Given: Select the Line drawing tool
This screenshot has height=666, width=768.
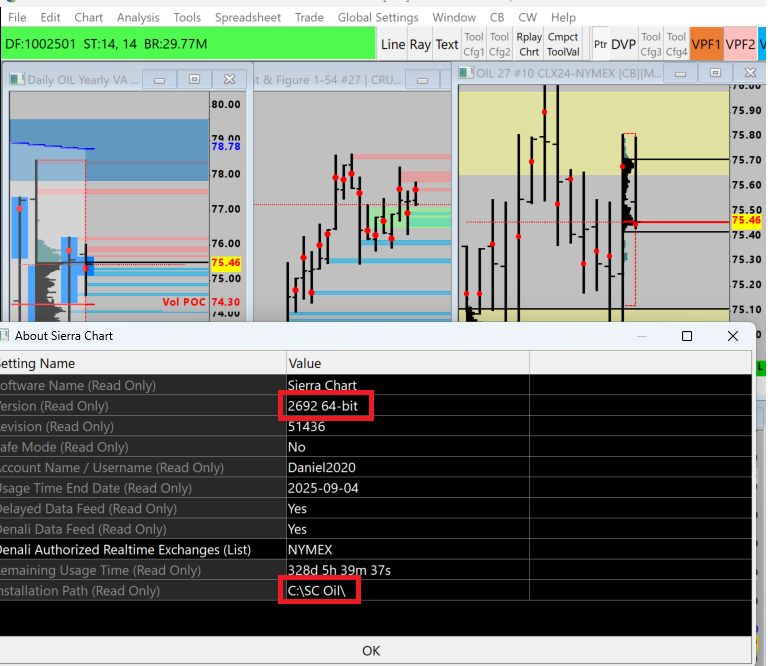Looking at the screenshot, I should 393,45.
